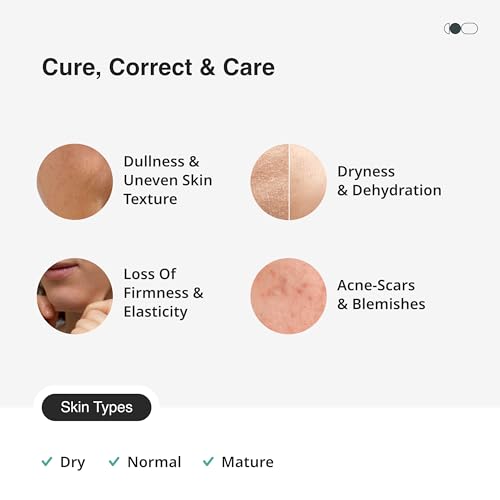Click the Dry skin type label
The height and width of the screenshot is (500, 500).
(73, 463)
